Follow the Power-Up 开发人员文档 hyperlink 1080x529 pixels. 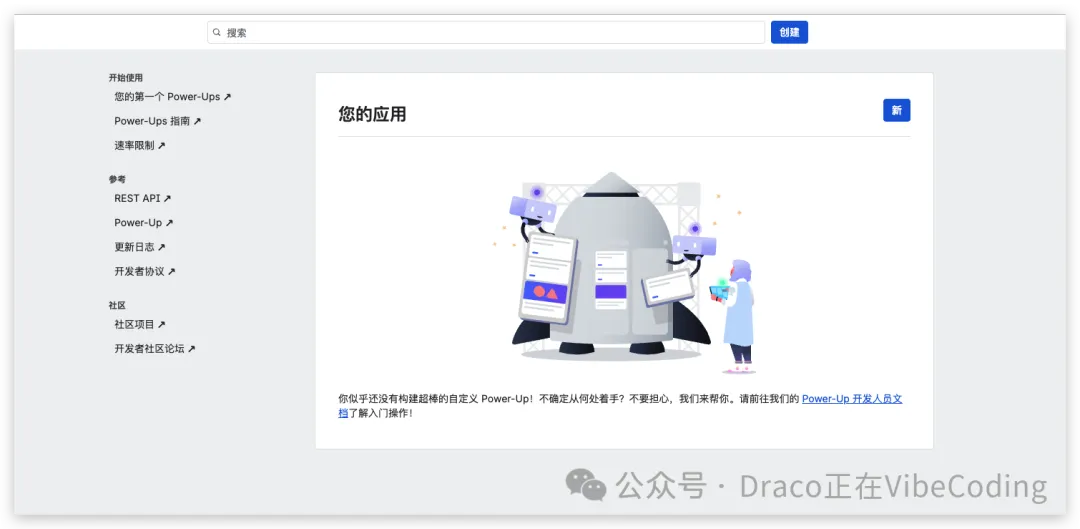(x=851, y=399)
